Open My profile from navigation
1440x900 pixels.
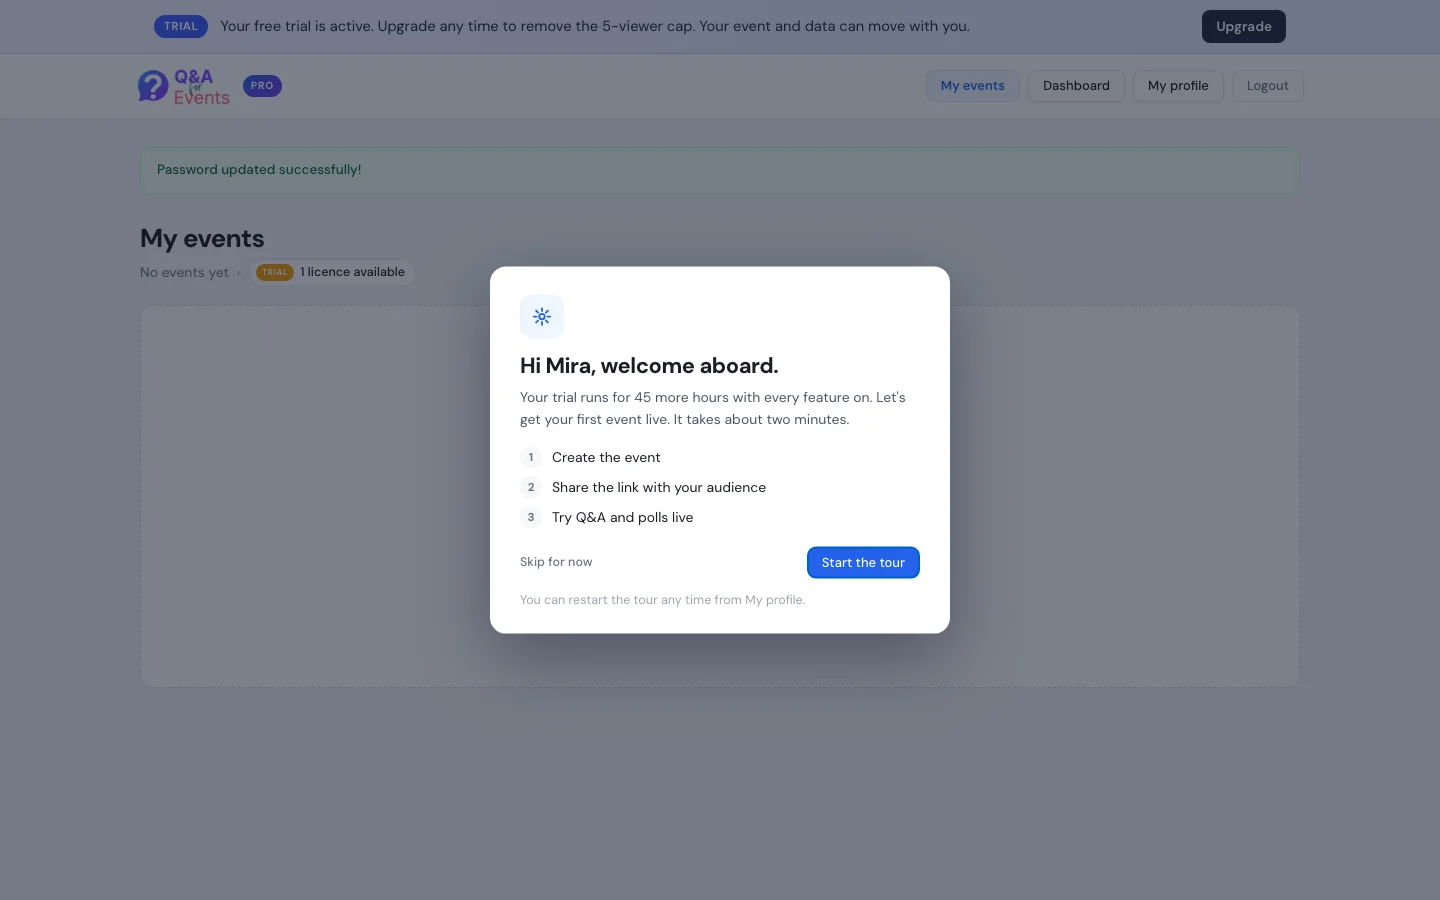(x=1178, y=86)
